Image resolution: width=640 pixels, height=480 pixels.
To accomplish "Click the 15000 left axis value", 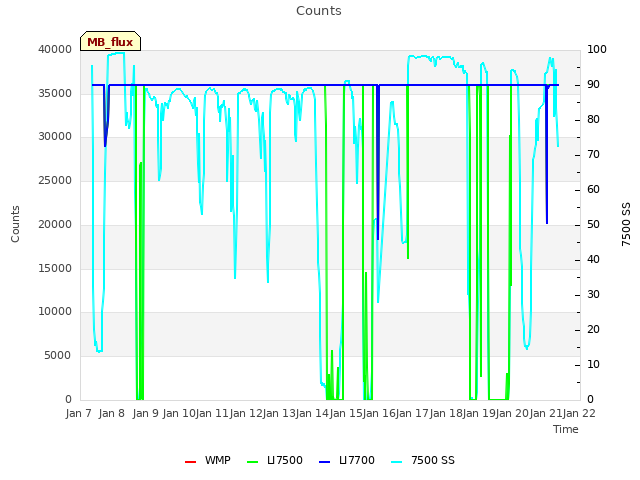I will pos(55,269).
